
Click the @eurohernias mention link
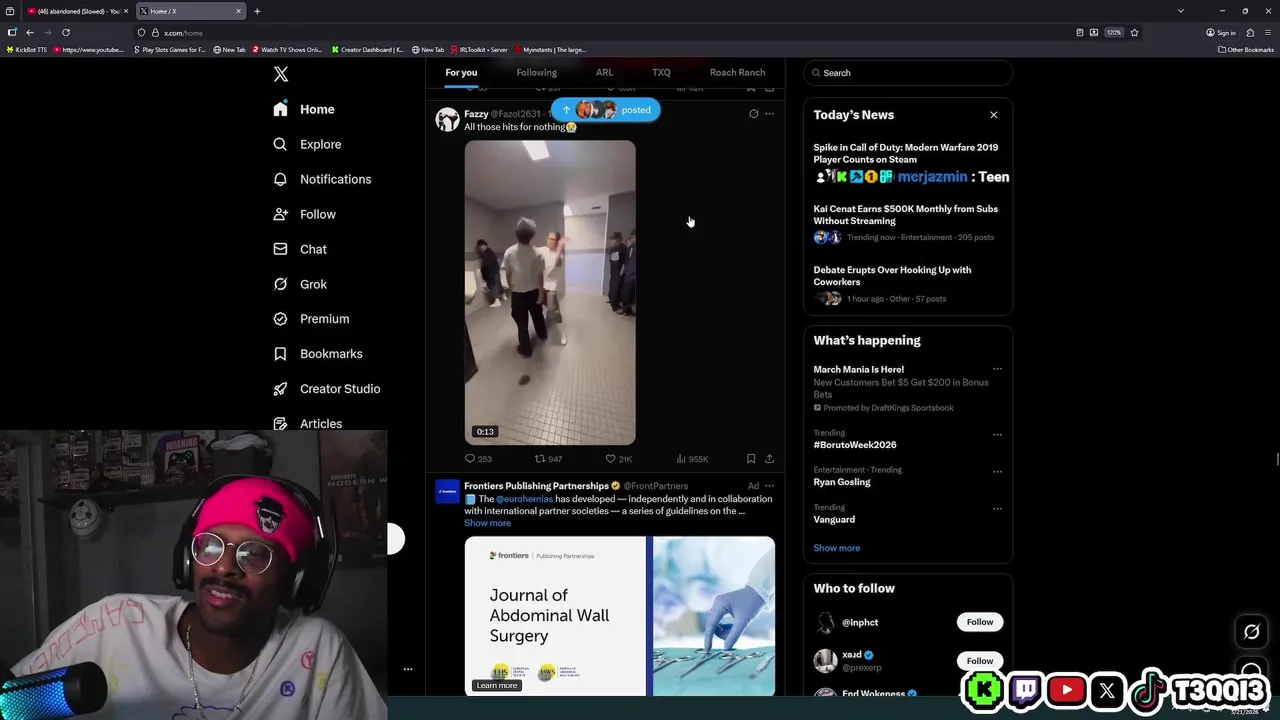(x=524, y=499)
